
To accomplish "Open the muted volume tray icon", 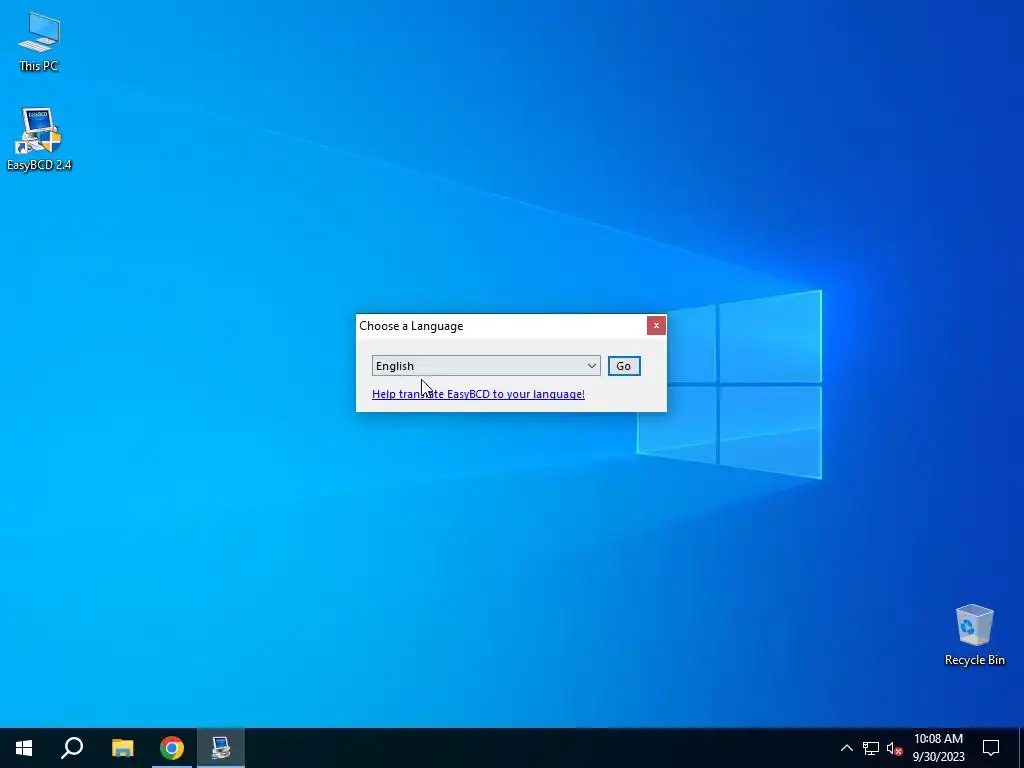I will click(x=894, y=748).
